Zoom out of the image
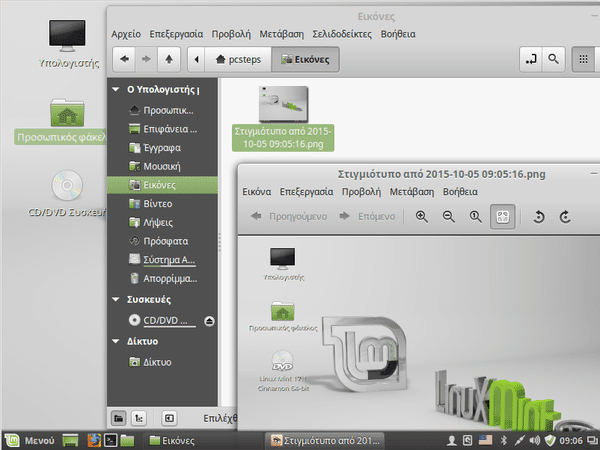 click(448, 217)
